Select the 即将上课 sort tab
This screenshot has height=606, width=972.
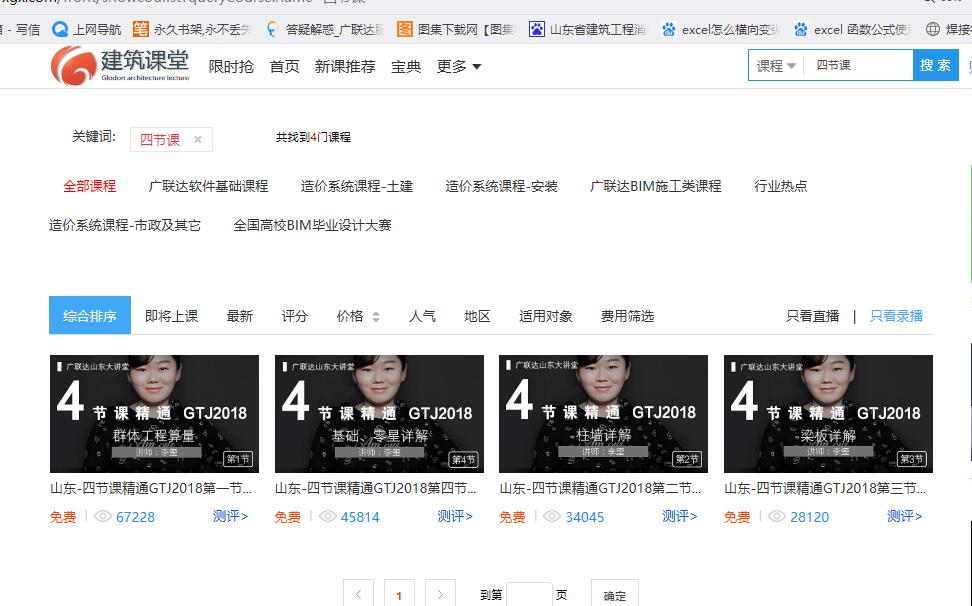[172, 316]
